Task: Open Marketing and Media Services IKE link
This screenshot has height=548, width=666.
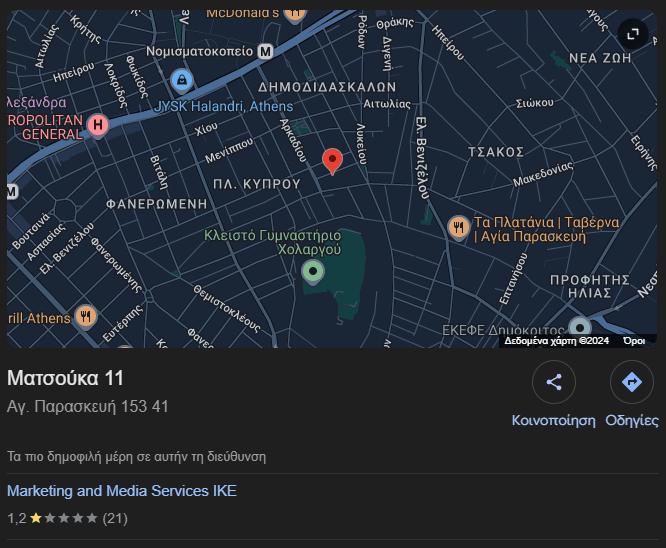Action: (122, 491)
